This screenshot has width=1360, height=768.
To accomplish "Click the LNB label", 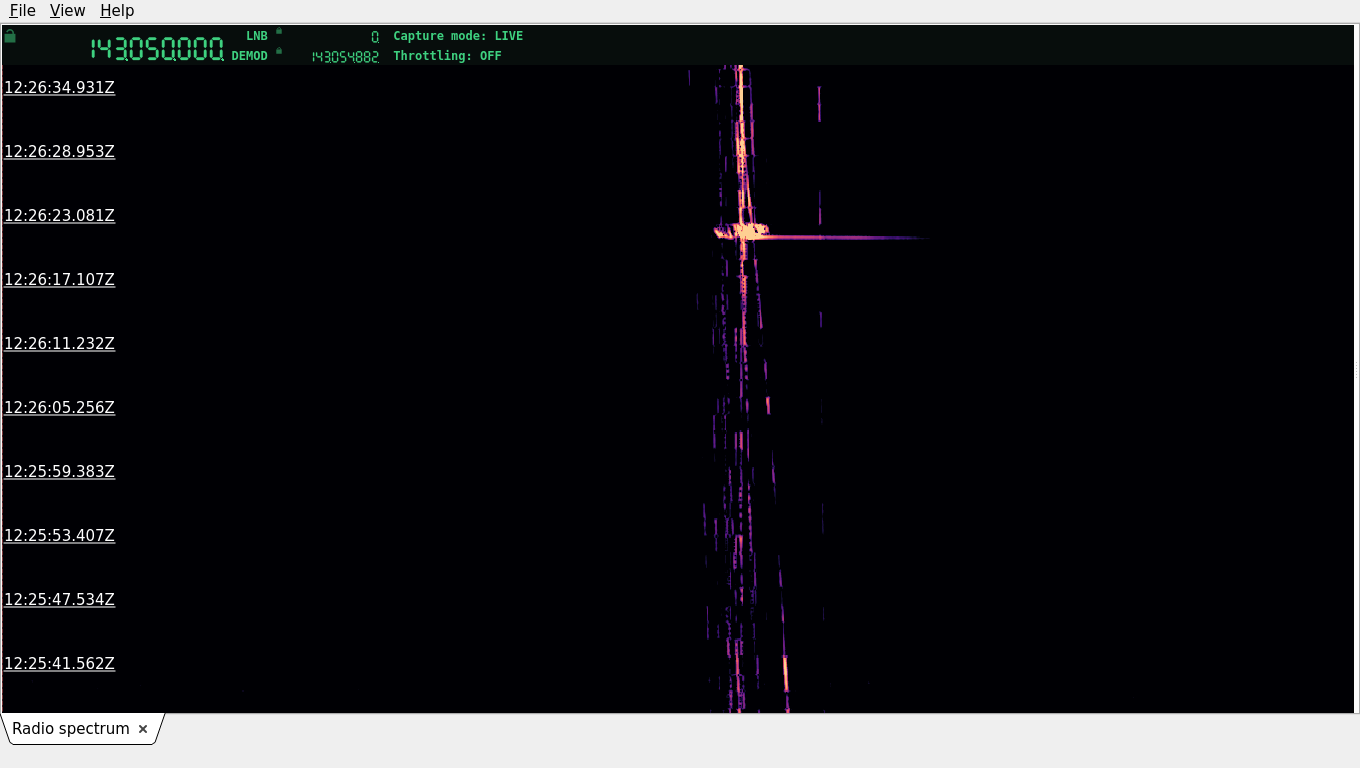I will (257, 36).
